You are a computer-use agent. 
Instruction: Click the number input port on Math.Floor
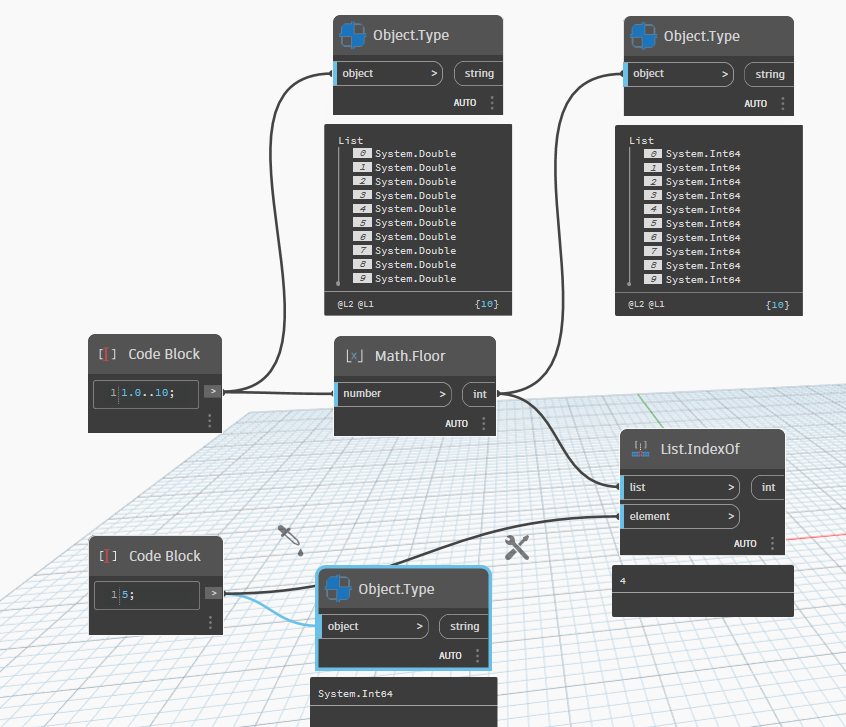(393, 394)
